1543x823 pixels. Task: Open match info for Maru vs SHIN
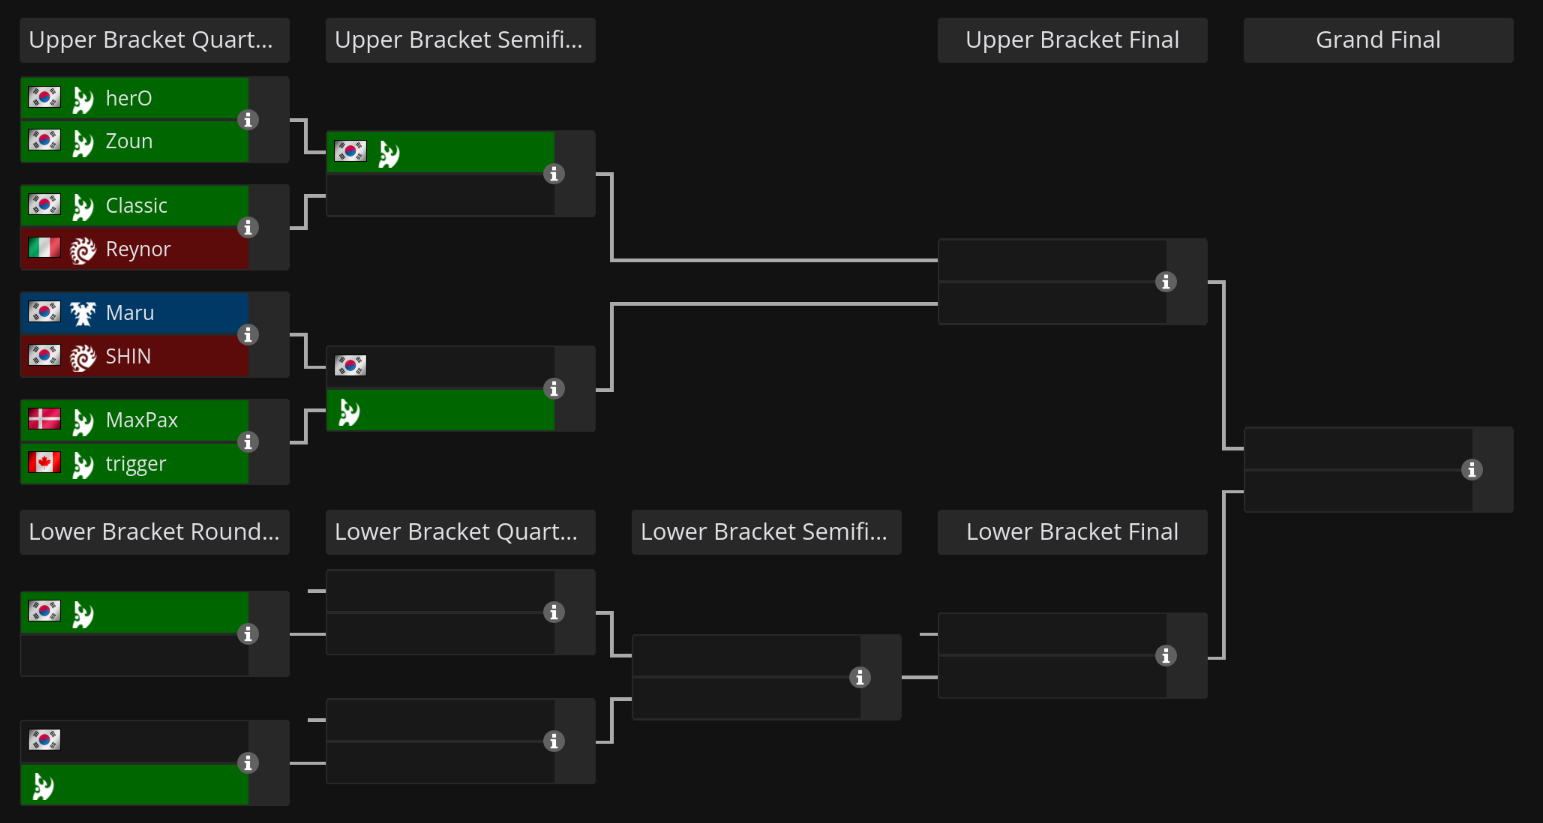[248, 335]
